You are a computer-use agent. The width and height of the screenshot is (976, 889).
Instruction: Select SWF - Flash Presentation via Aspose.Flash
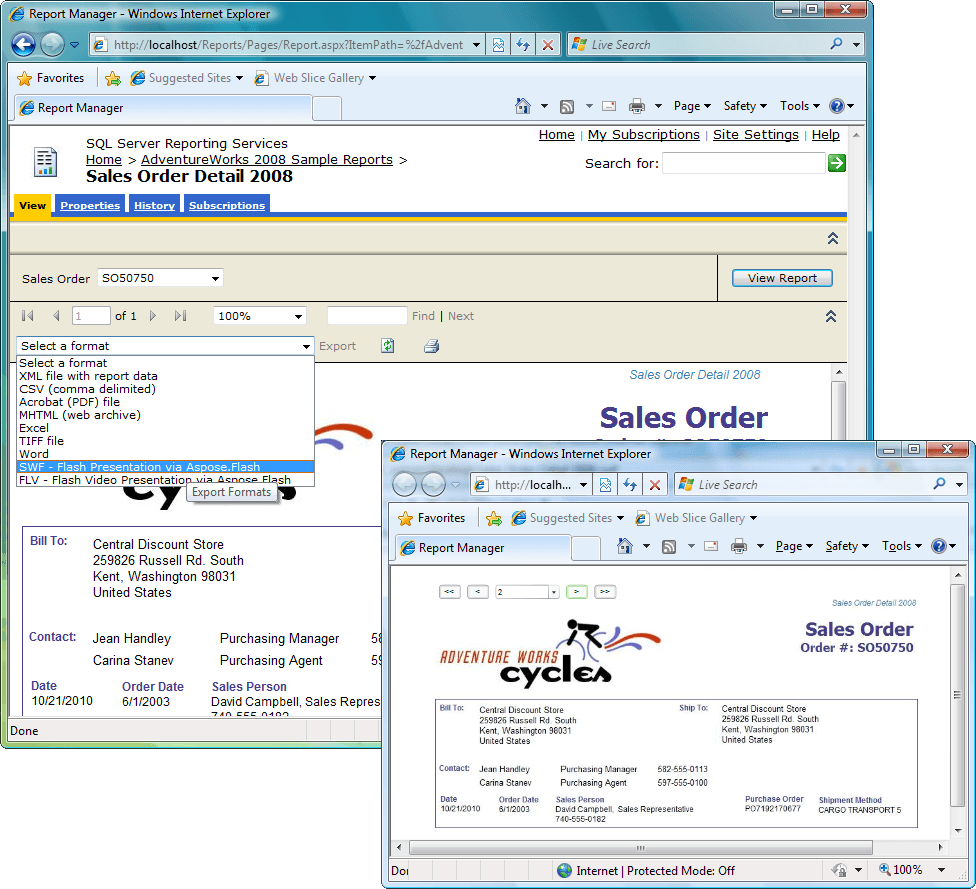point(165,467)
